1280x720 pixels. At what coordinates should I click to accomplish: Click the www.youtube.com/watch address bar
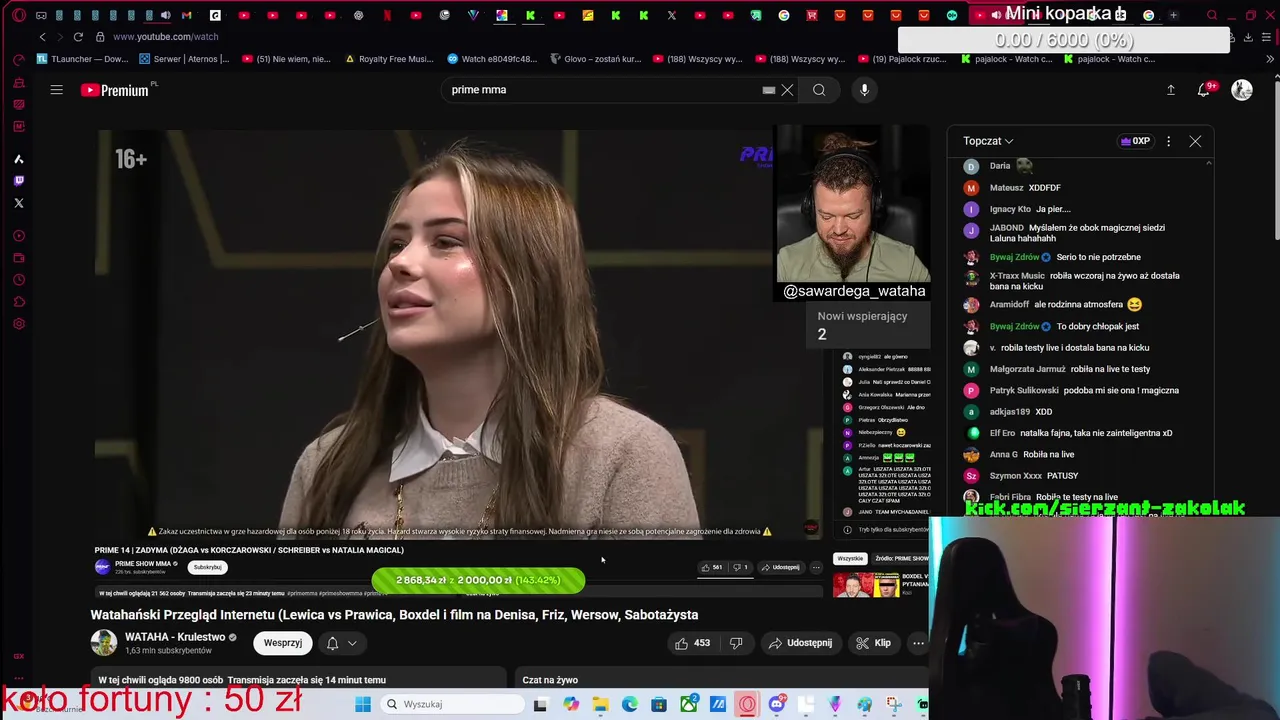pyautogui.click(x=165, y=37)
